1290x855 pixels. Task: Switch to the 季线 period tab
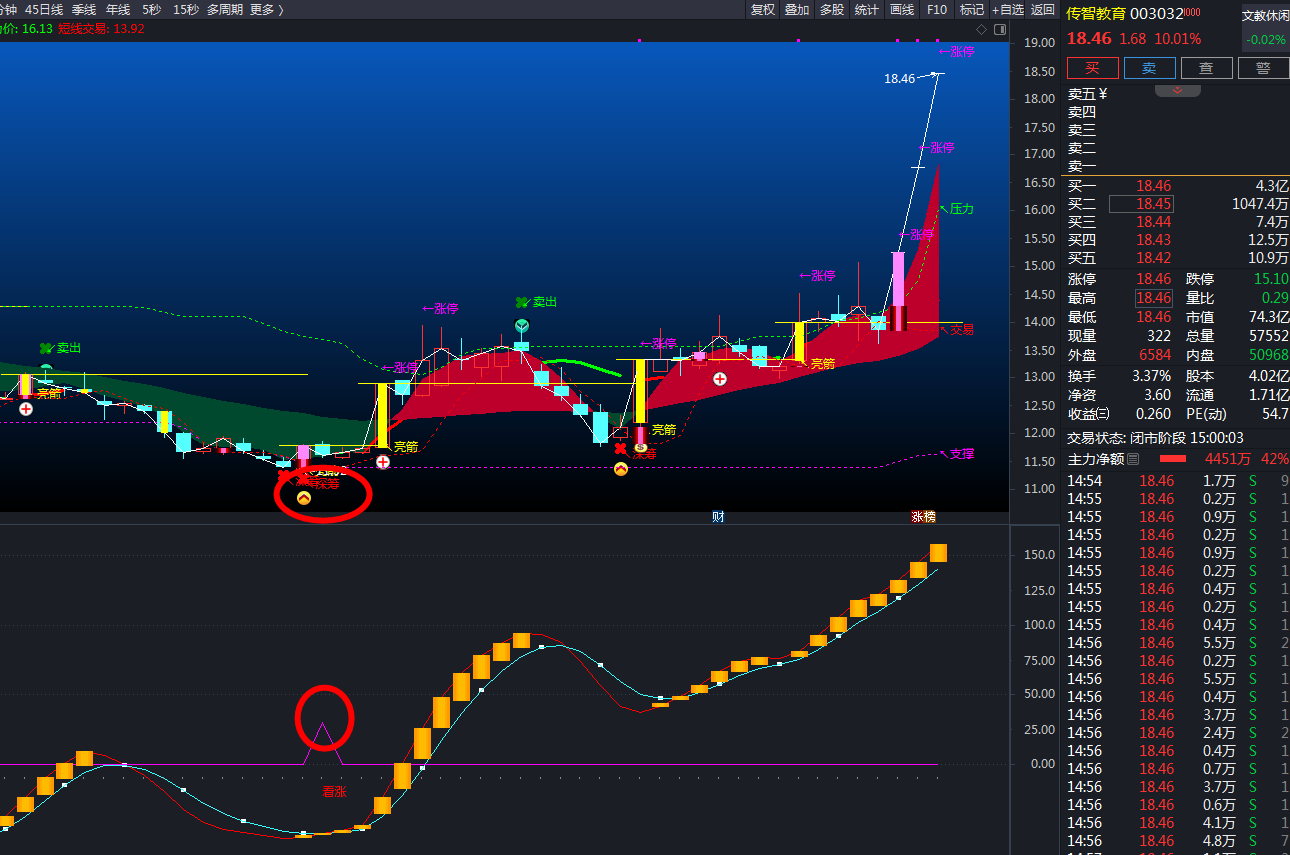click(x=84, y=9)
